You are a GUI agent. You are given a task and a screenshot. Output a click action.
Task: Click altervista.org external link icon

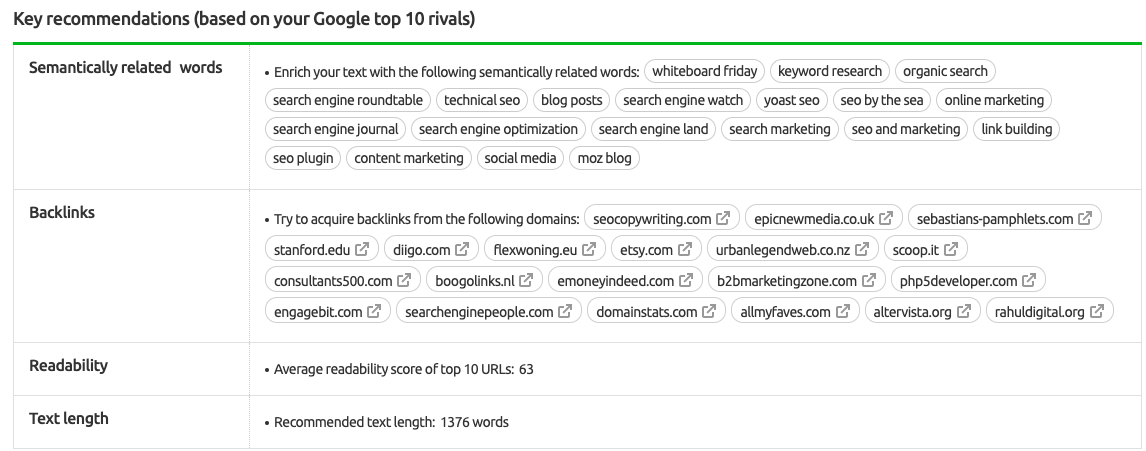(964, 311)
